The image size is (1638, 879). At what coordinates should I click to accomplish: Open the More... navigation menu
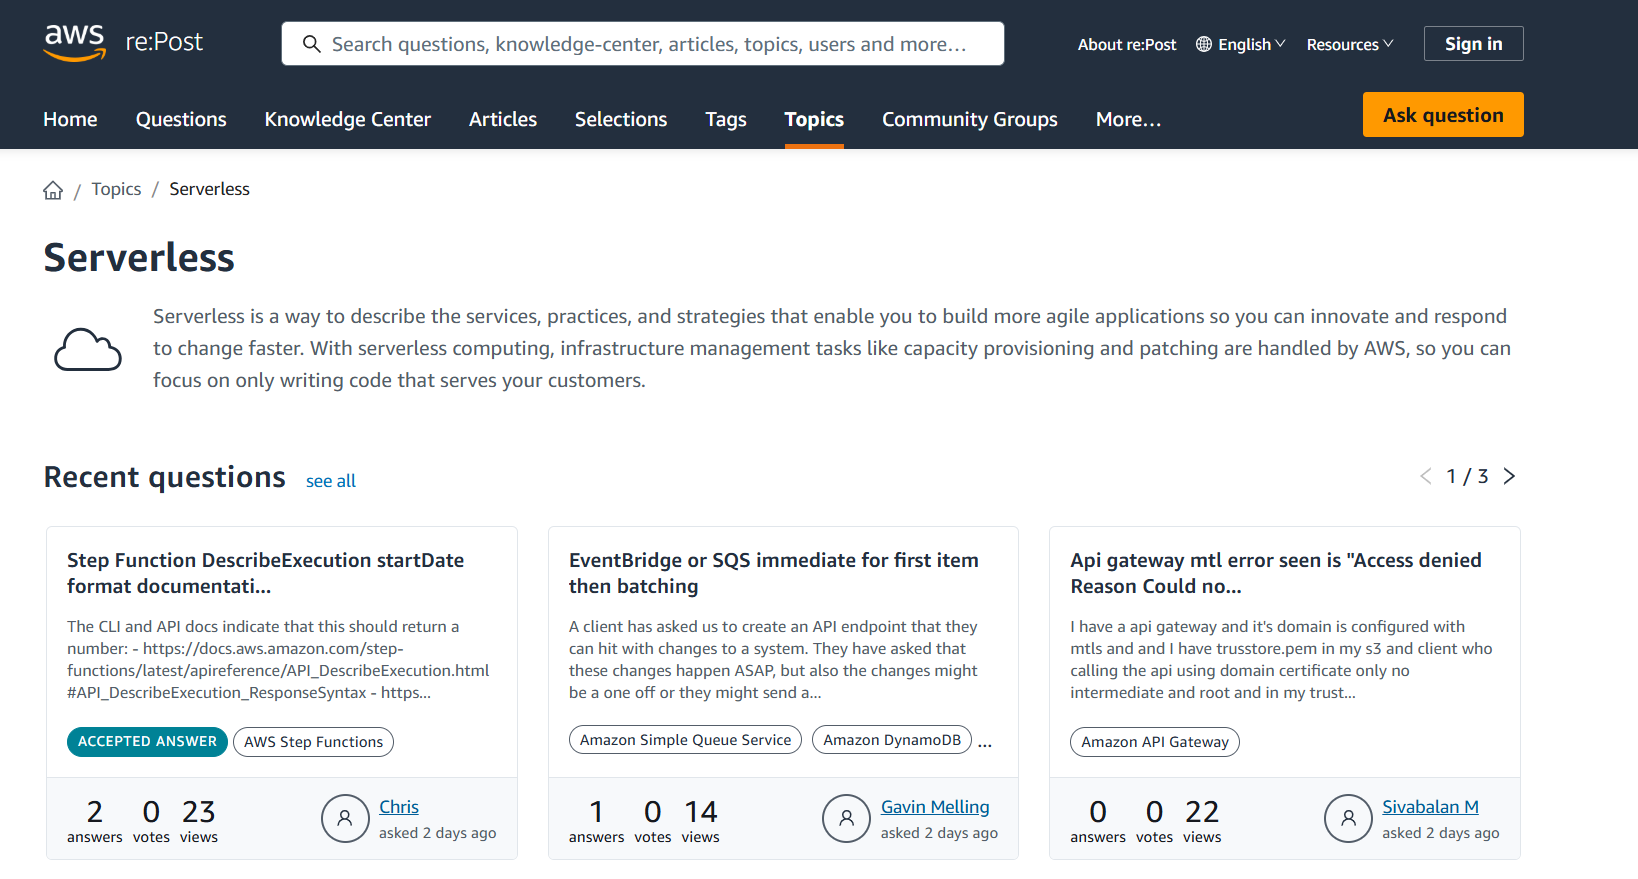[x=1128, y=119]
